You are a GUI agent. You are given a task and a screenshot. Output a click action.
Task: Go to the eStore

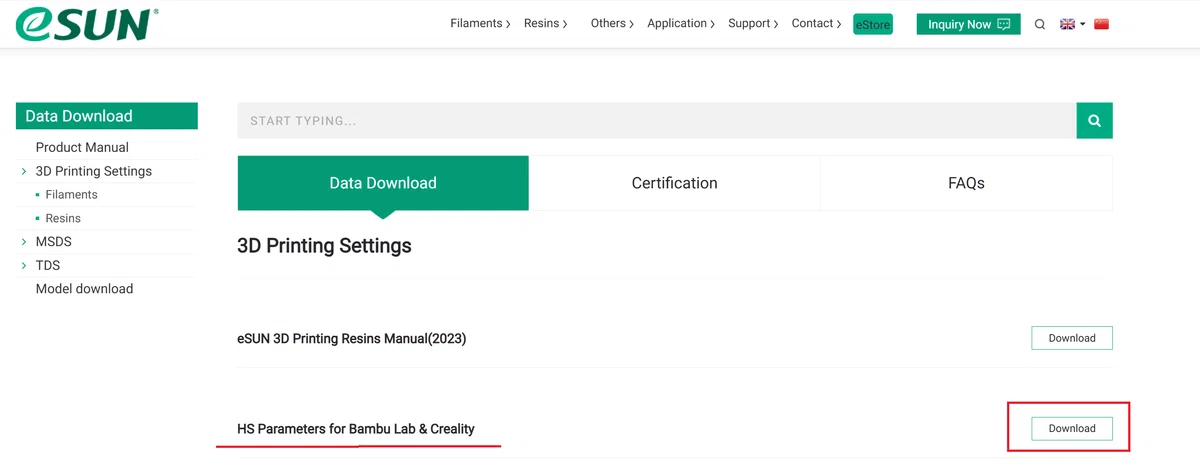tap(872, 24)
